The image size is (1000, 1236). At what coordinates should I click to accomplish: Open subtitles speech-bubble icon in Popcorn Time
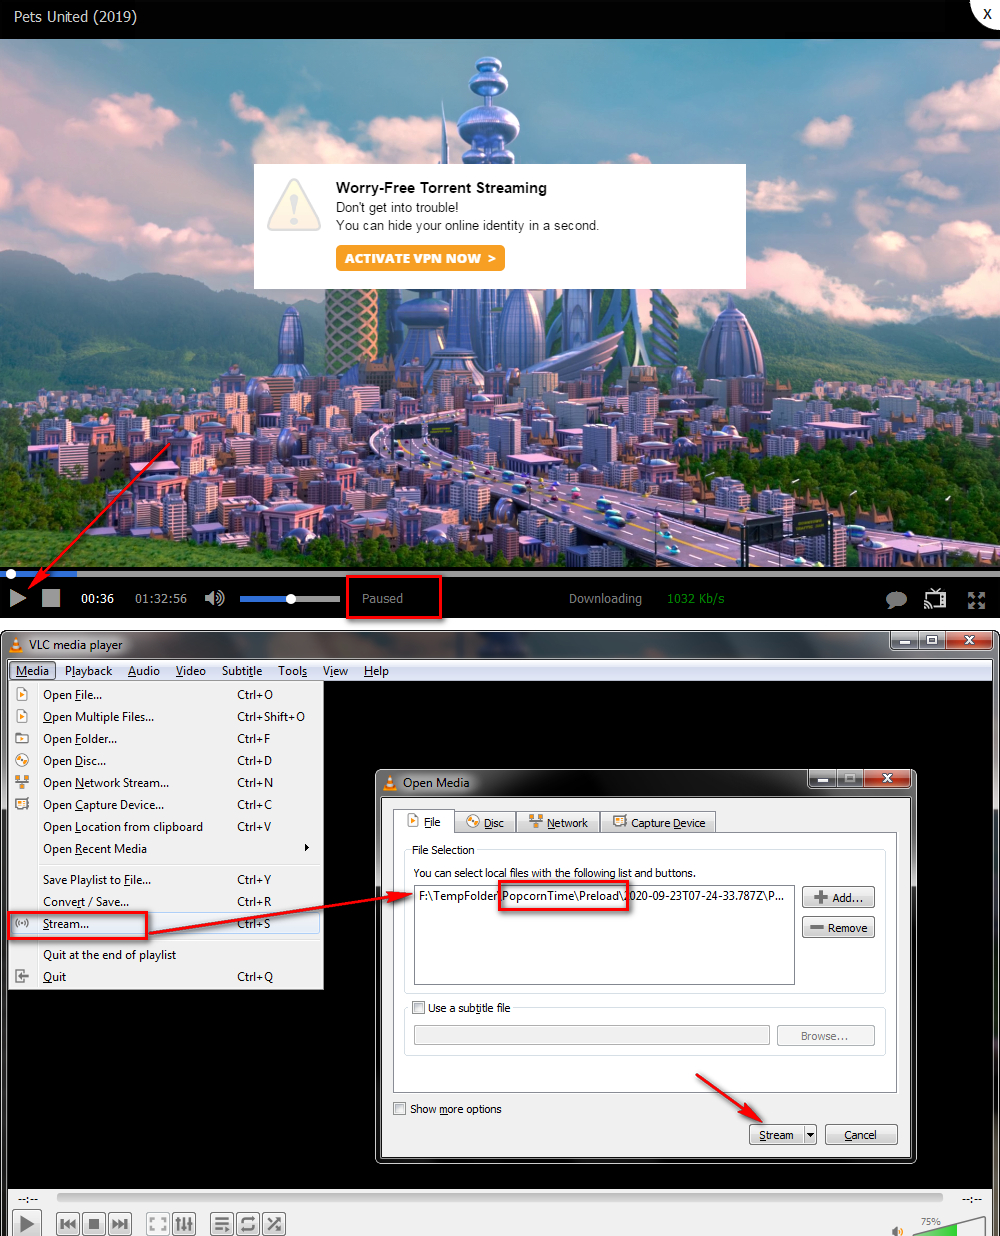click(896, 600)
